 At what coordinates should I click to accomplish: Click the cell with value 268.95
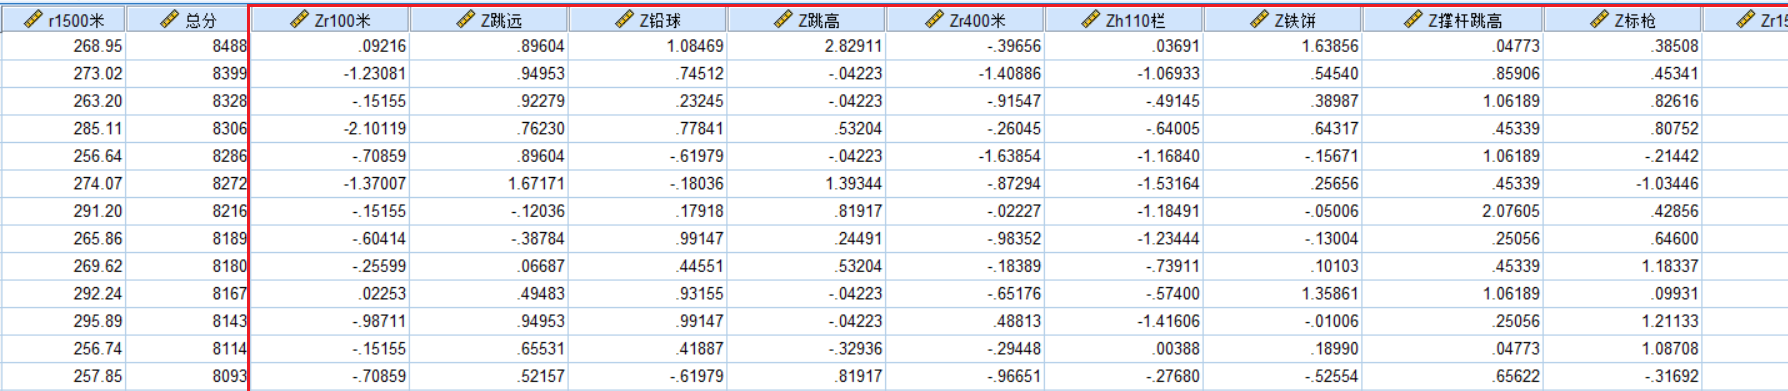63,46
